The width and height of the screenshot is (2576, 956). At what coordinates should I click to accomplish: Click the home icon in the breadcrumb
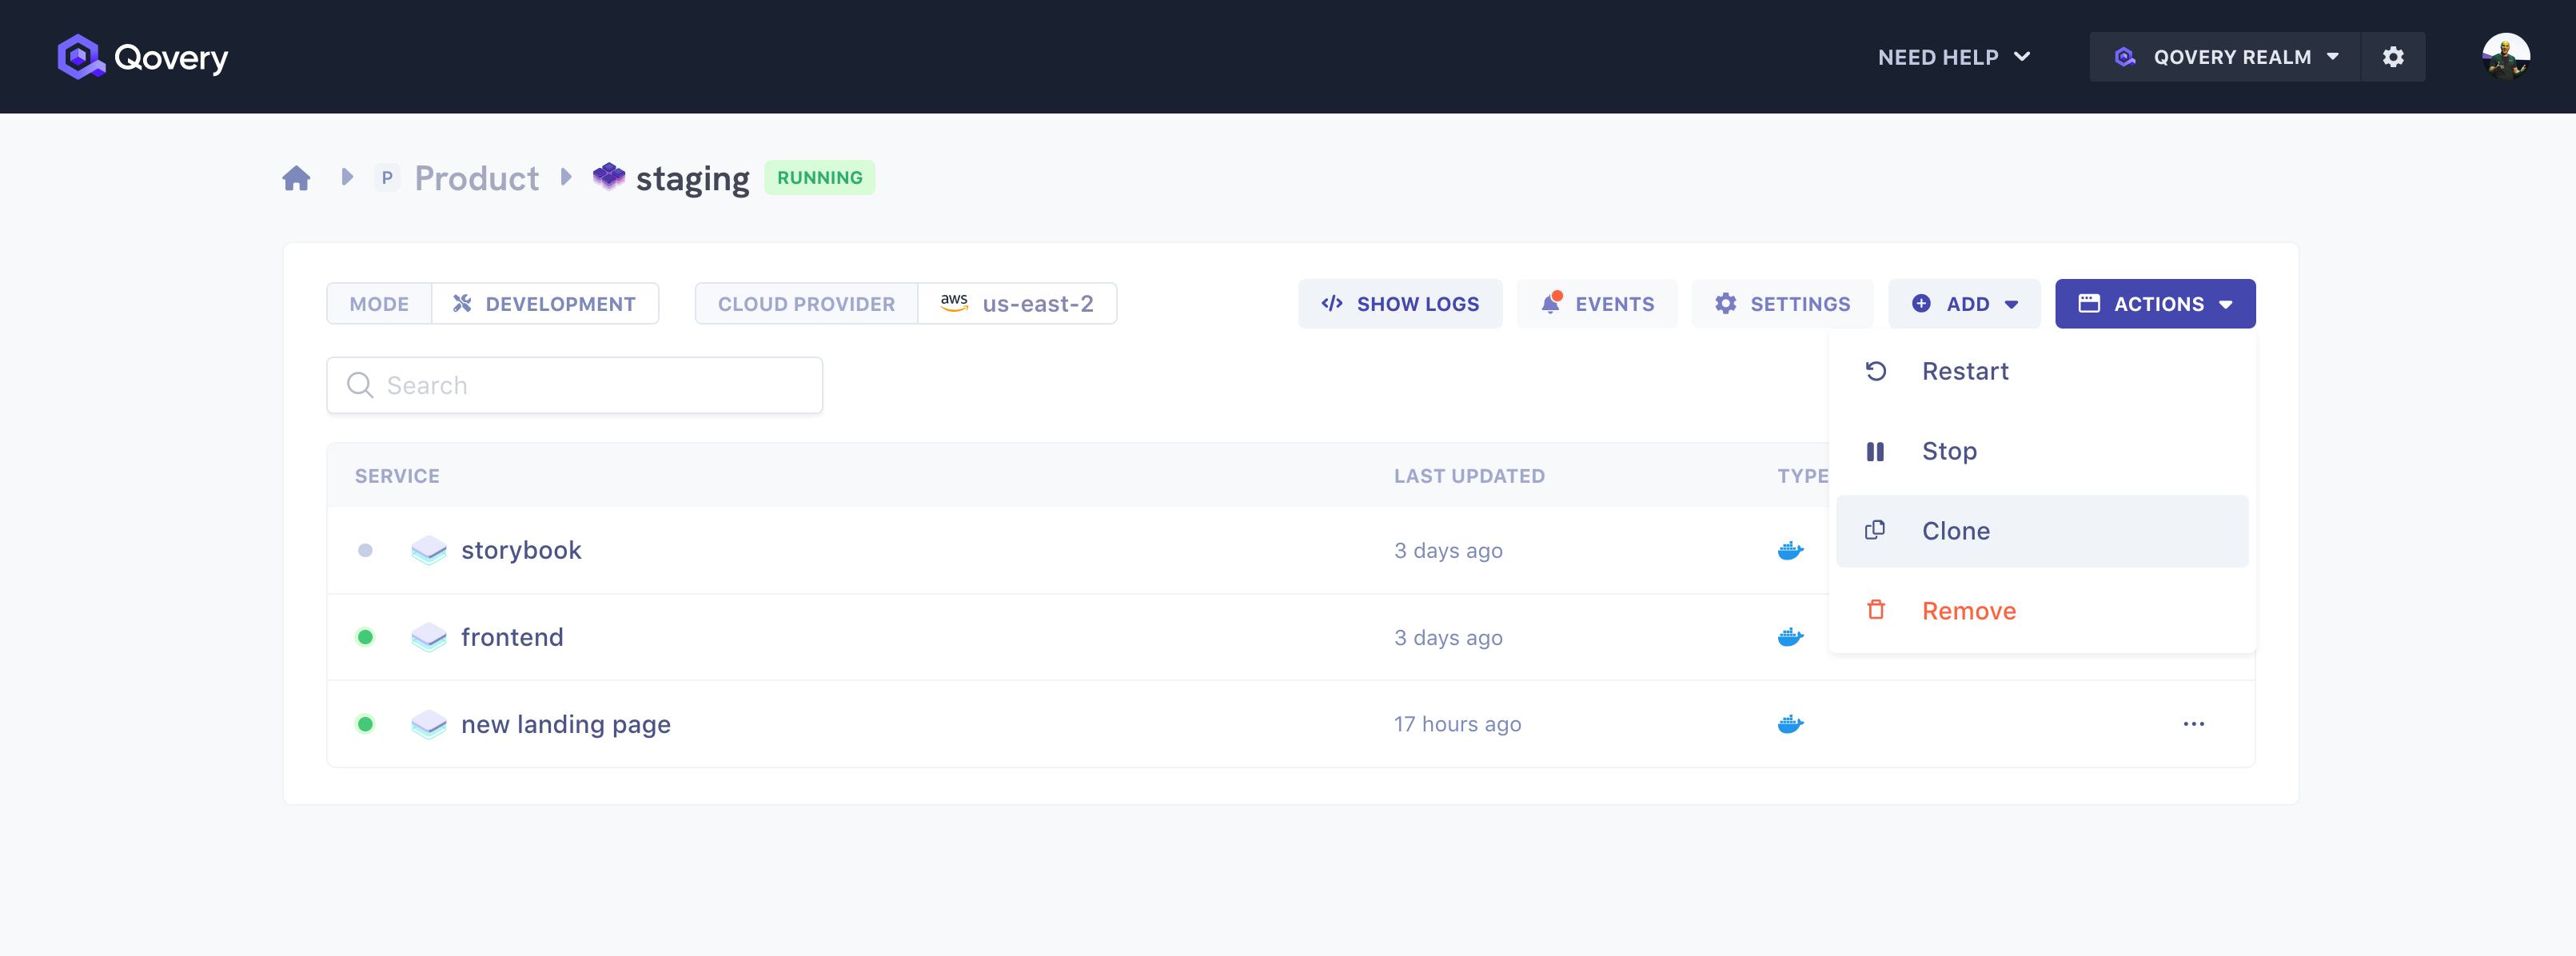pyautogui.click(x=297, y=177)
